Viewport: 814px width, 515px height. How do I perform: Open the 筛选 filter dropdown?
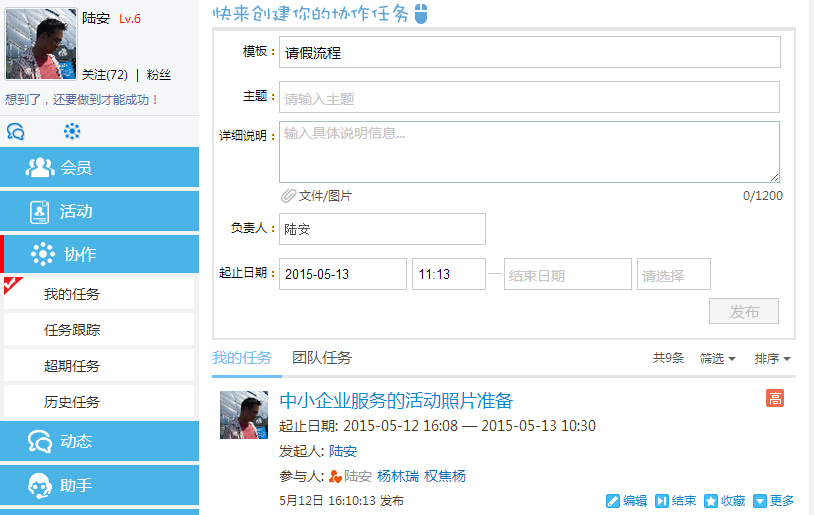pos(718,358)
